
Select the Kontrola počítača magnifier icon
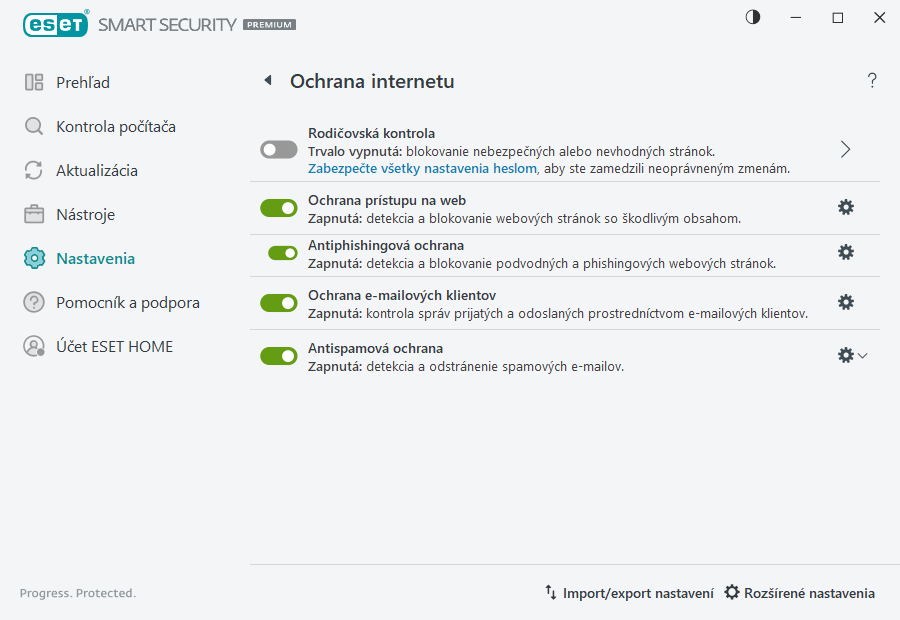click(x=31, y=126)
